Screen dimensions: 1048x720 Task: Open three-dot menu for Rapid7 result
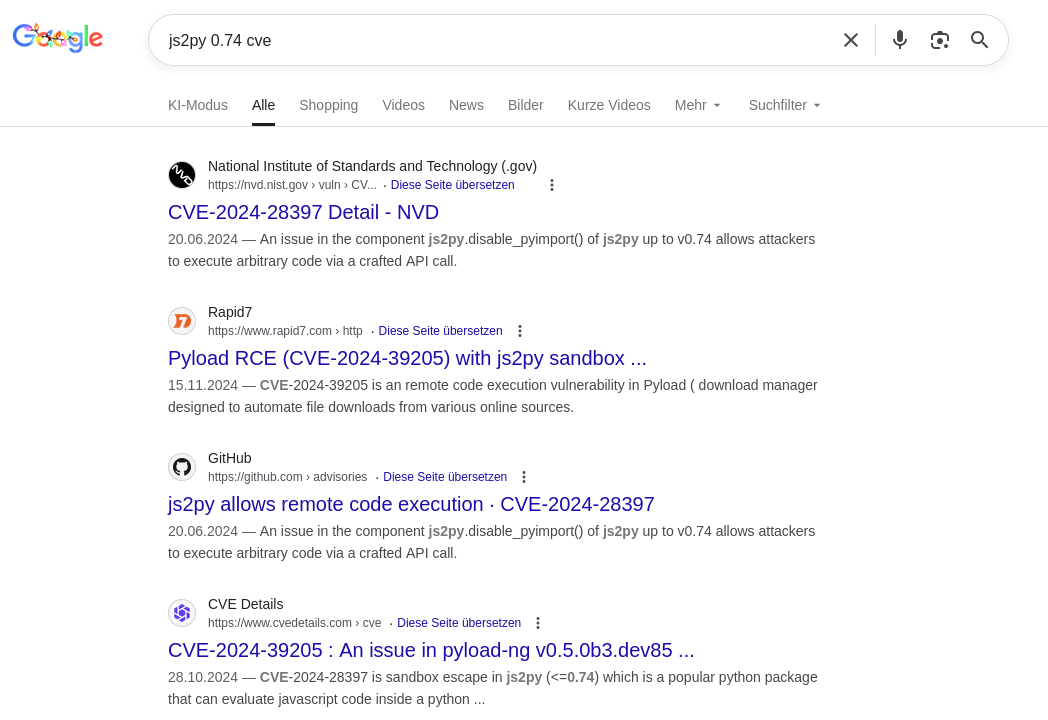(519, 331)
